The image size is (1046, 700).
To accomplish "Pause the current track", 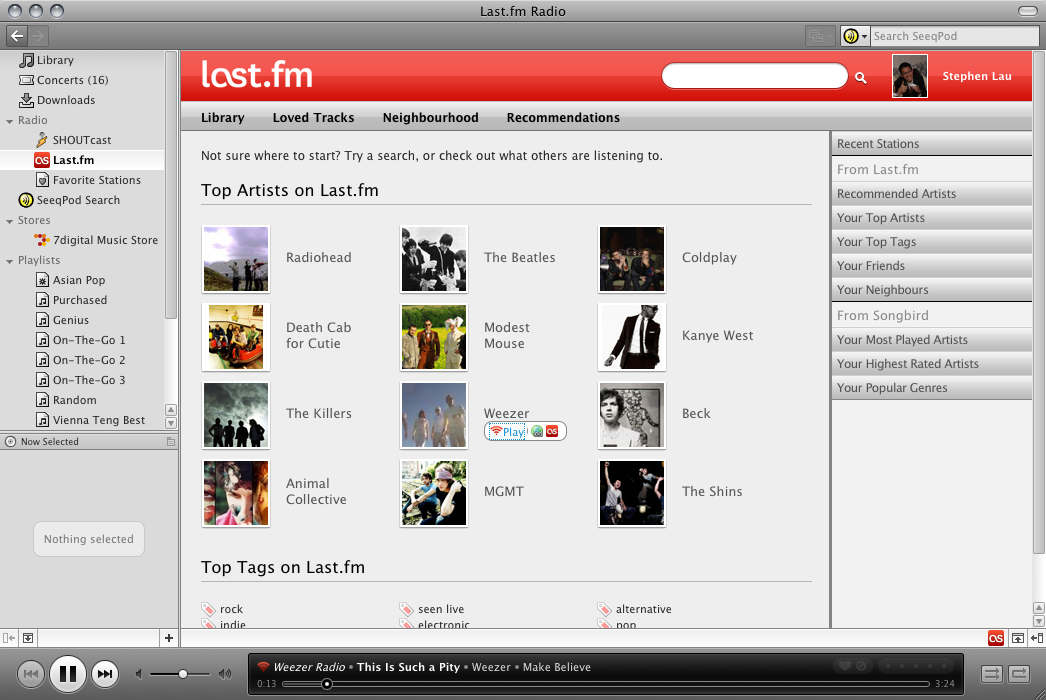I will point(67,674).
